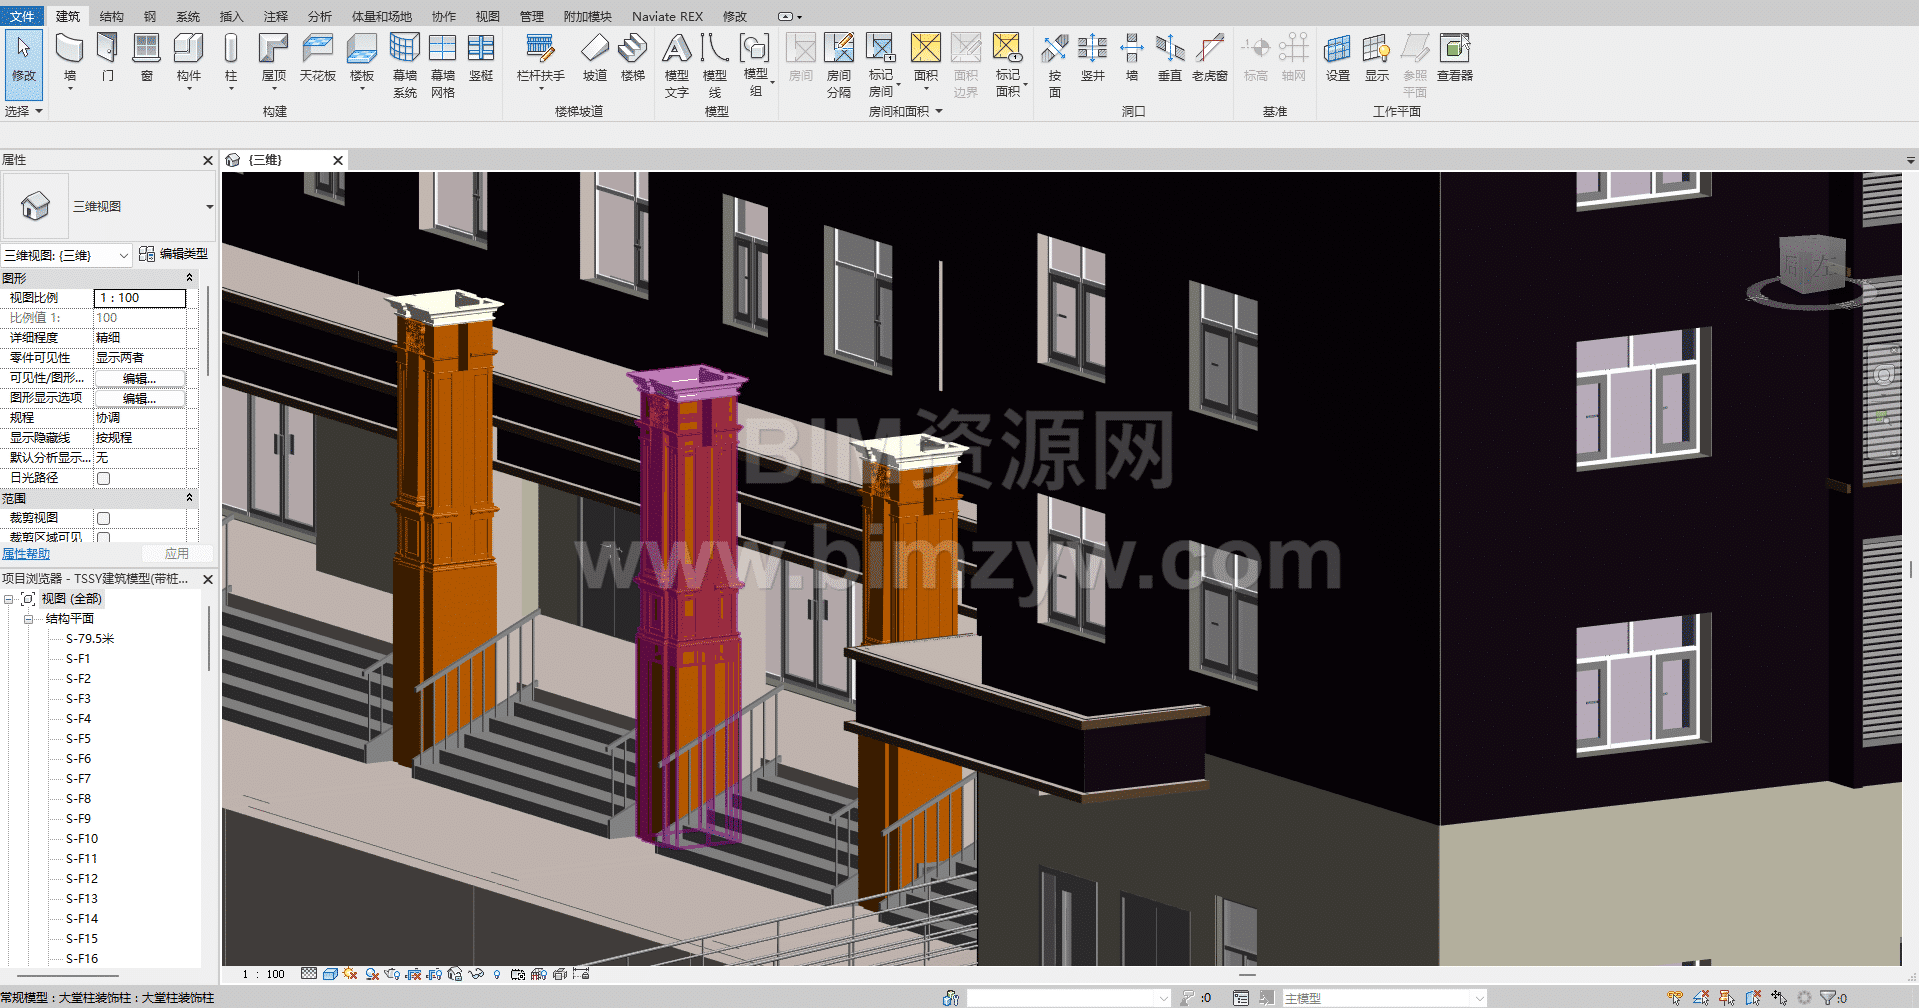The image size is (1919, 1008).
Task: Open the Visual Style icon in view bar
Action: click(x=330, y=974)
